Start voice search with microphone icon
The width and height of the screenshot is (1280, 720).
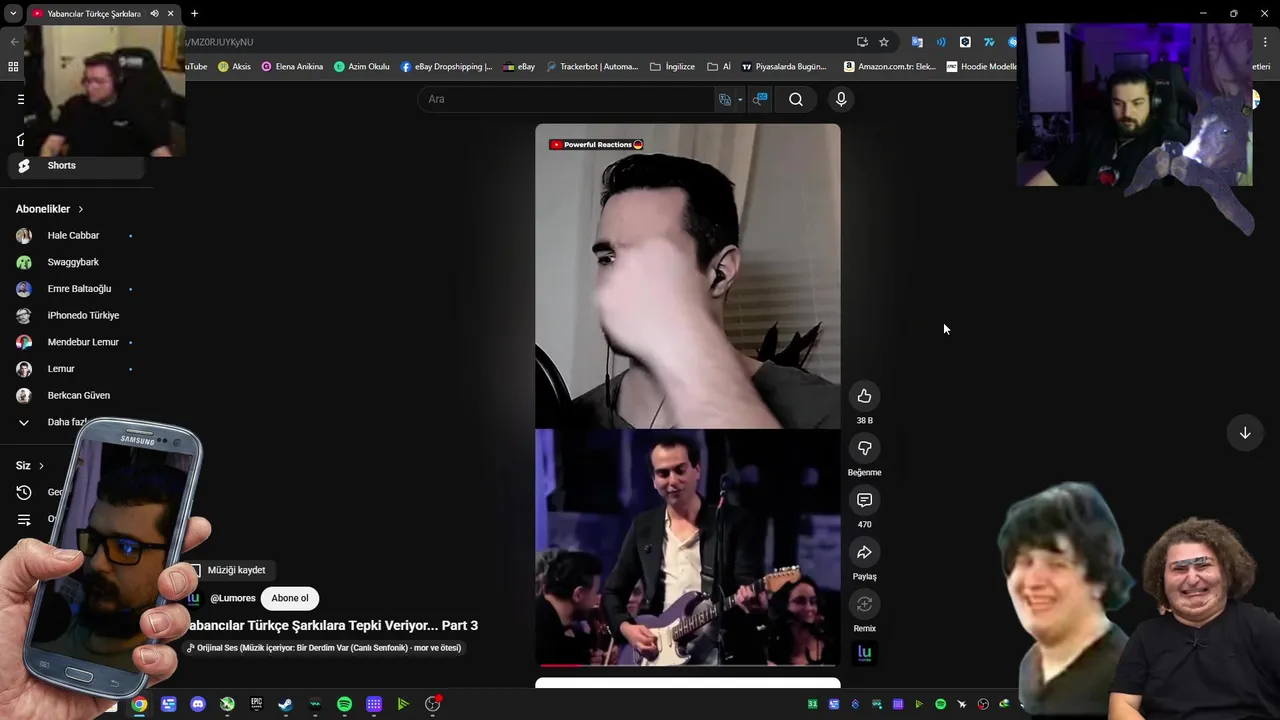point(841,99)
